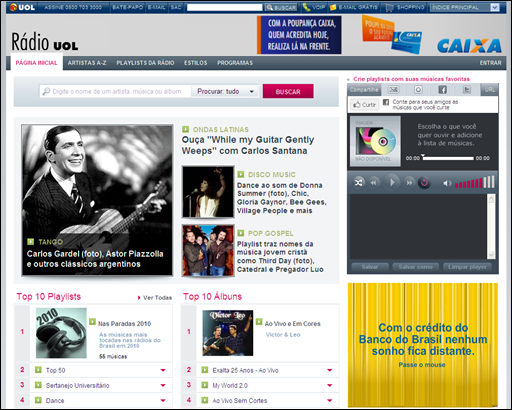Open the Third Day band photo thumbnail

(x=208, y=250)
